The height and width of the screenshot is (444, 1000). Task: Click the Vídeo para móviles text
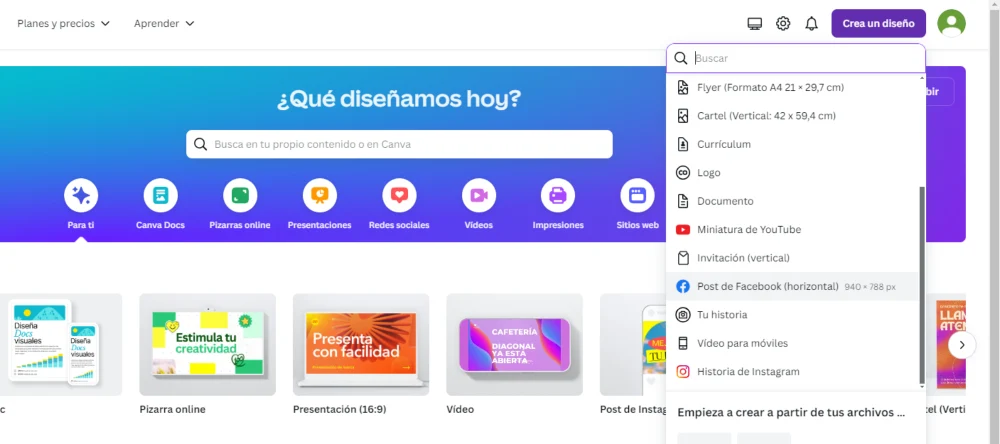742,343
